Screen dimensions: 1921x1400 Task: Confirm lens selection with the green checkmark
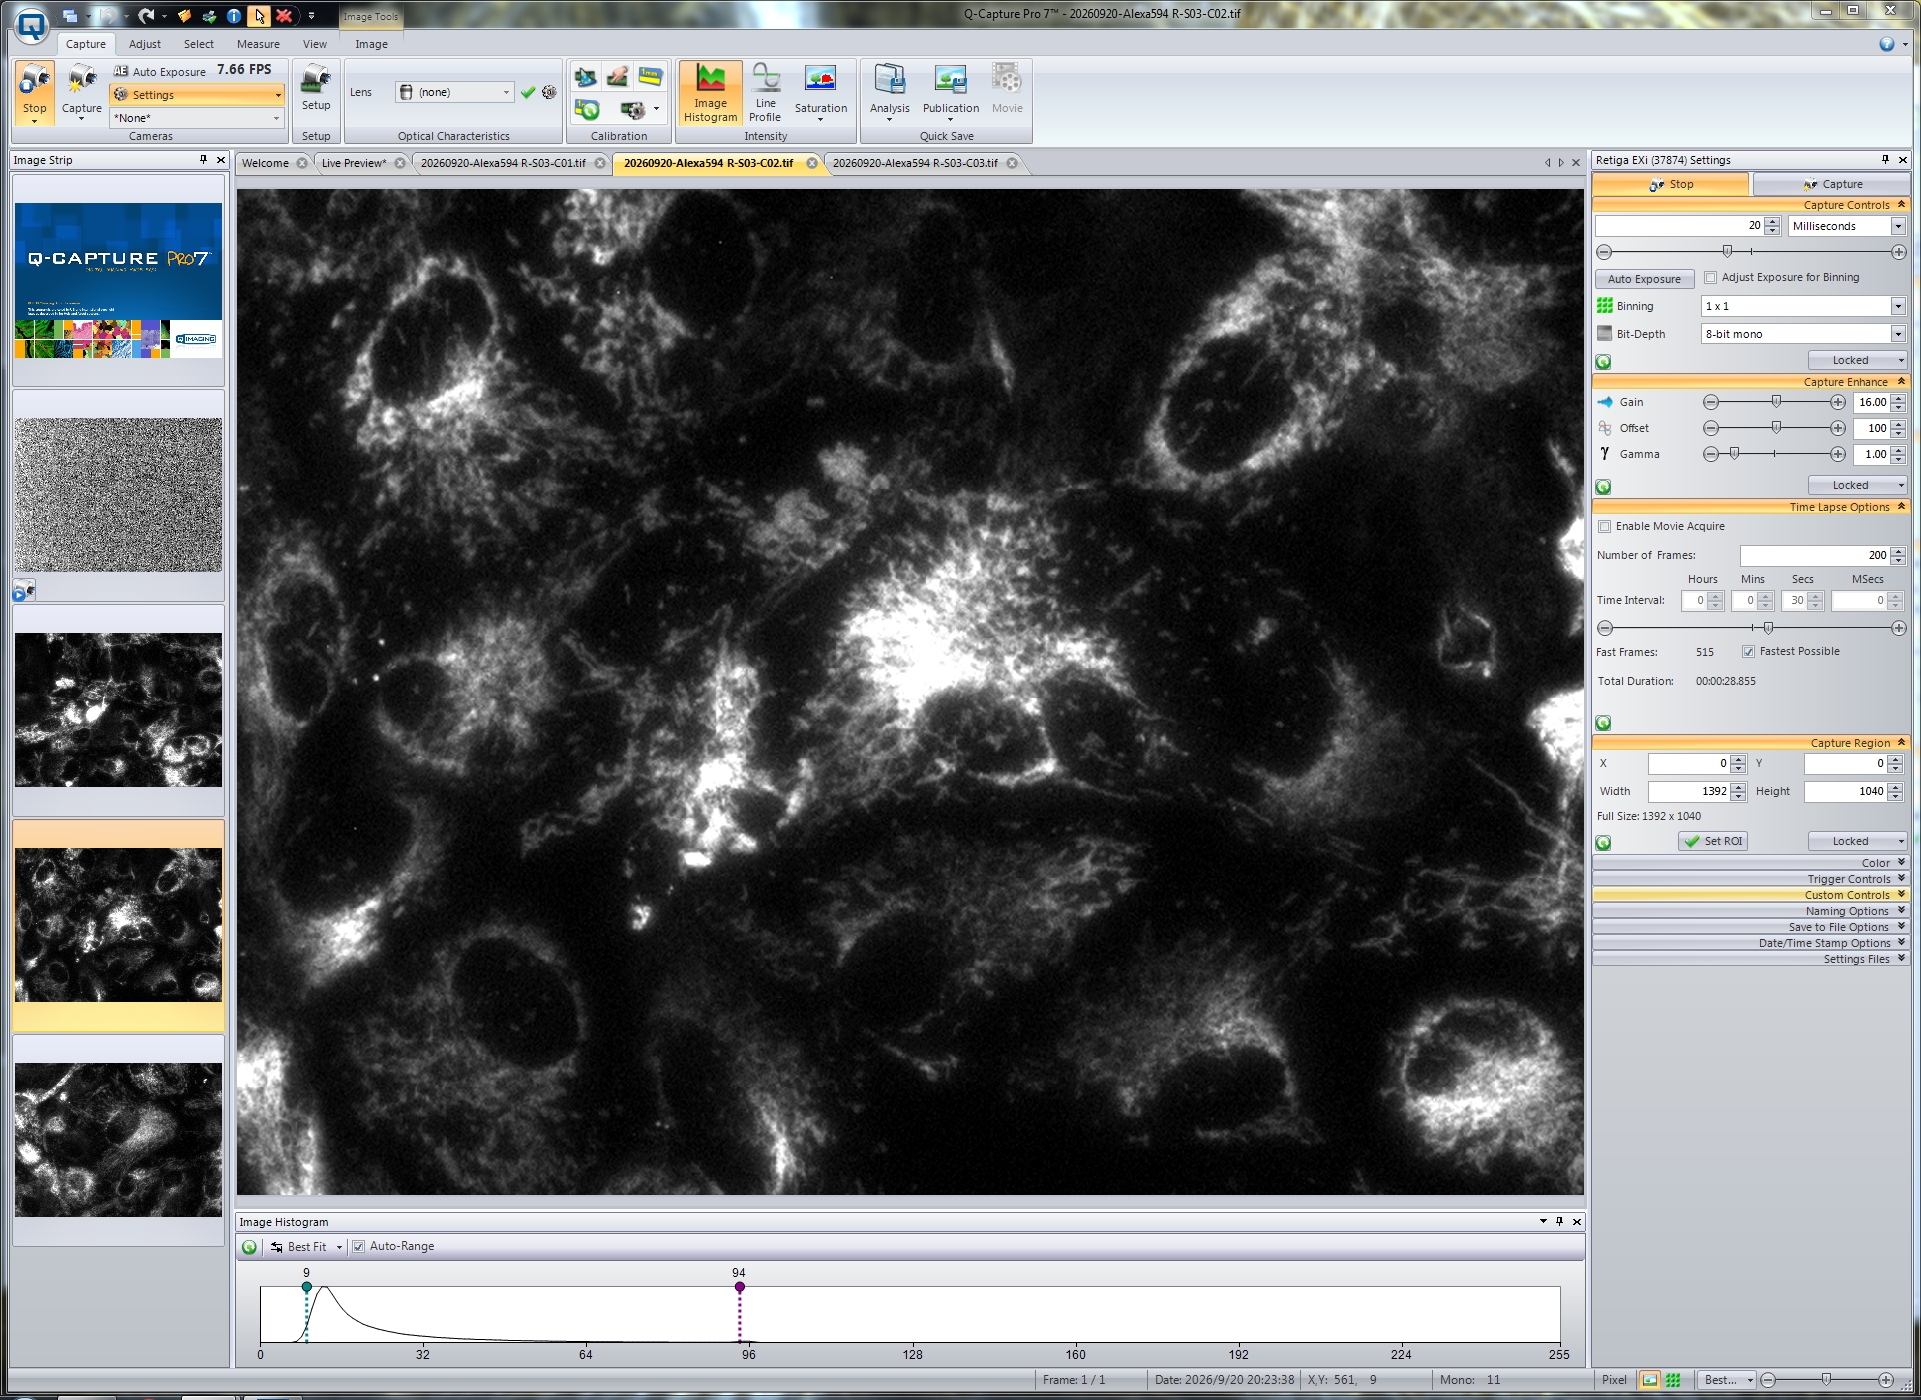point(528,92)
